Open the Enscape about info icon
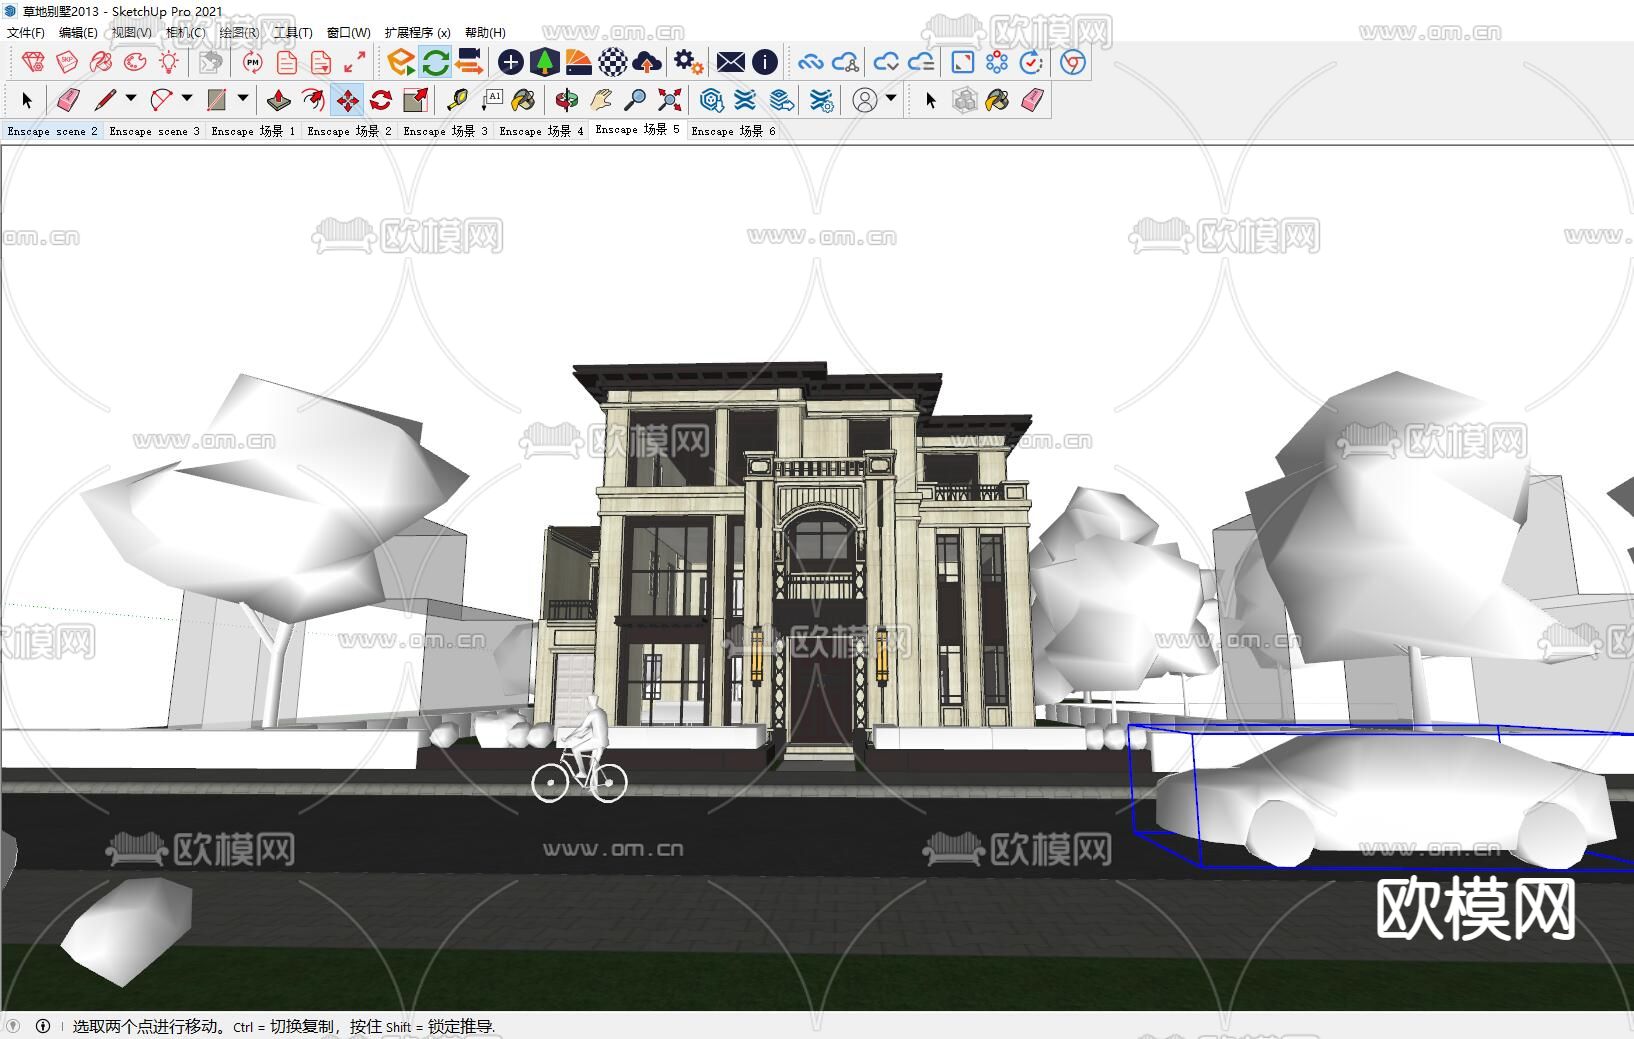This screenshot has height=1039, width=1634. (765, 62)
